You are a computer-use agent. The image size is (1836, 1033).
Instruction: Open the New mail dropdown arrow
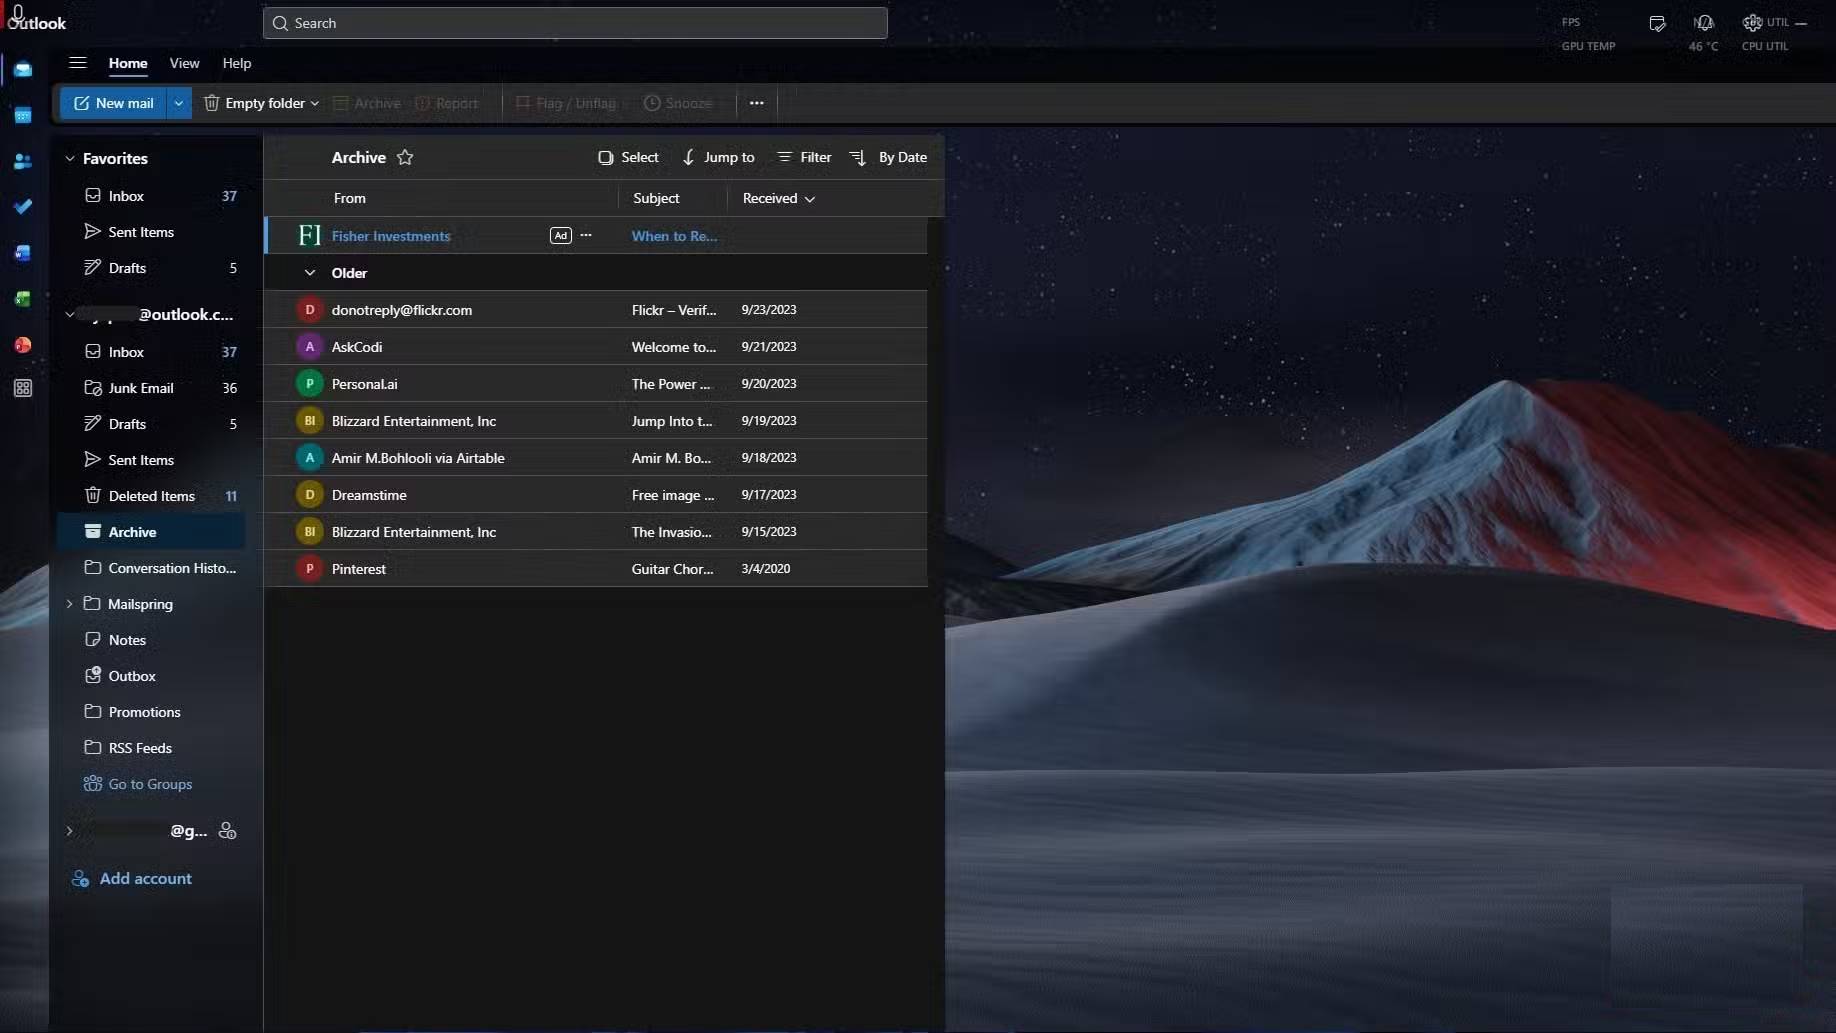(x=178, y=103)
